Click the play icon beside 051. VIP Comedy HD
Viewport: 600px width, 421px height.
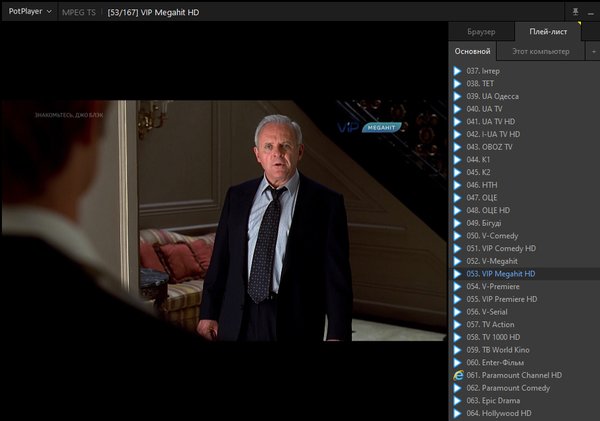pos(457,248)
